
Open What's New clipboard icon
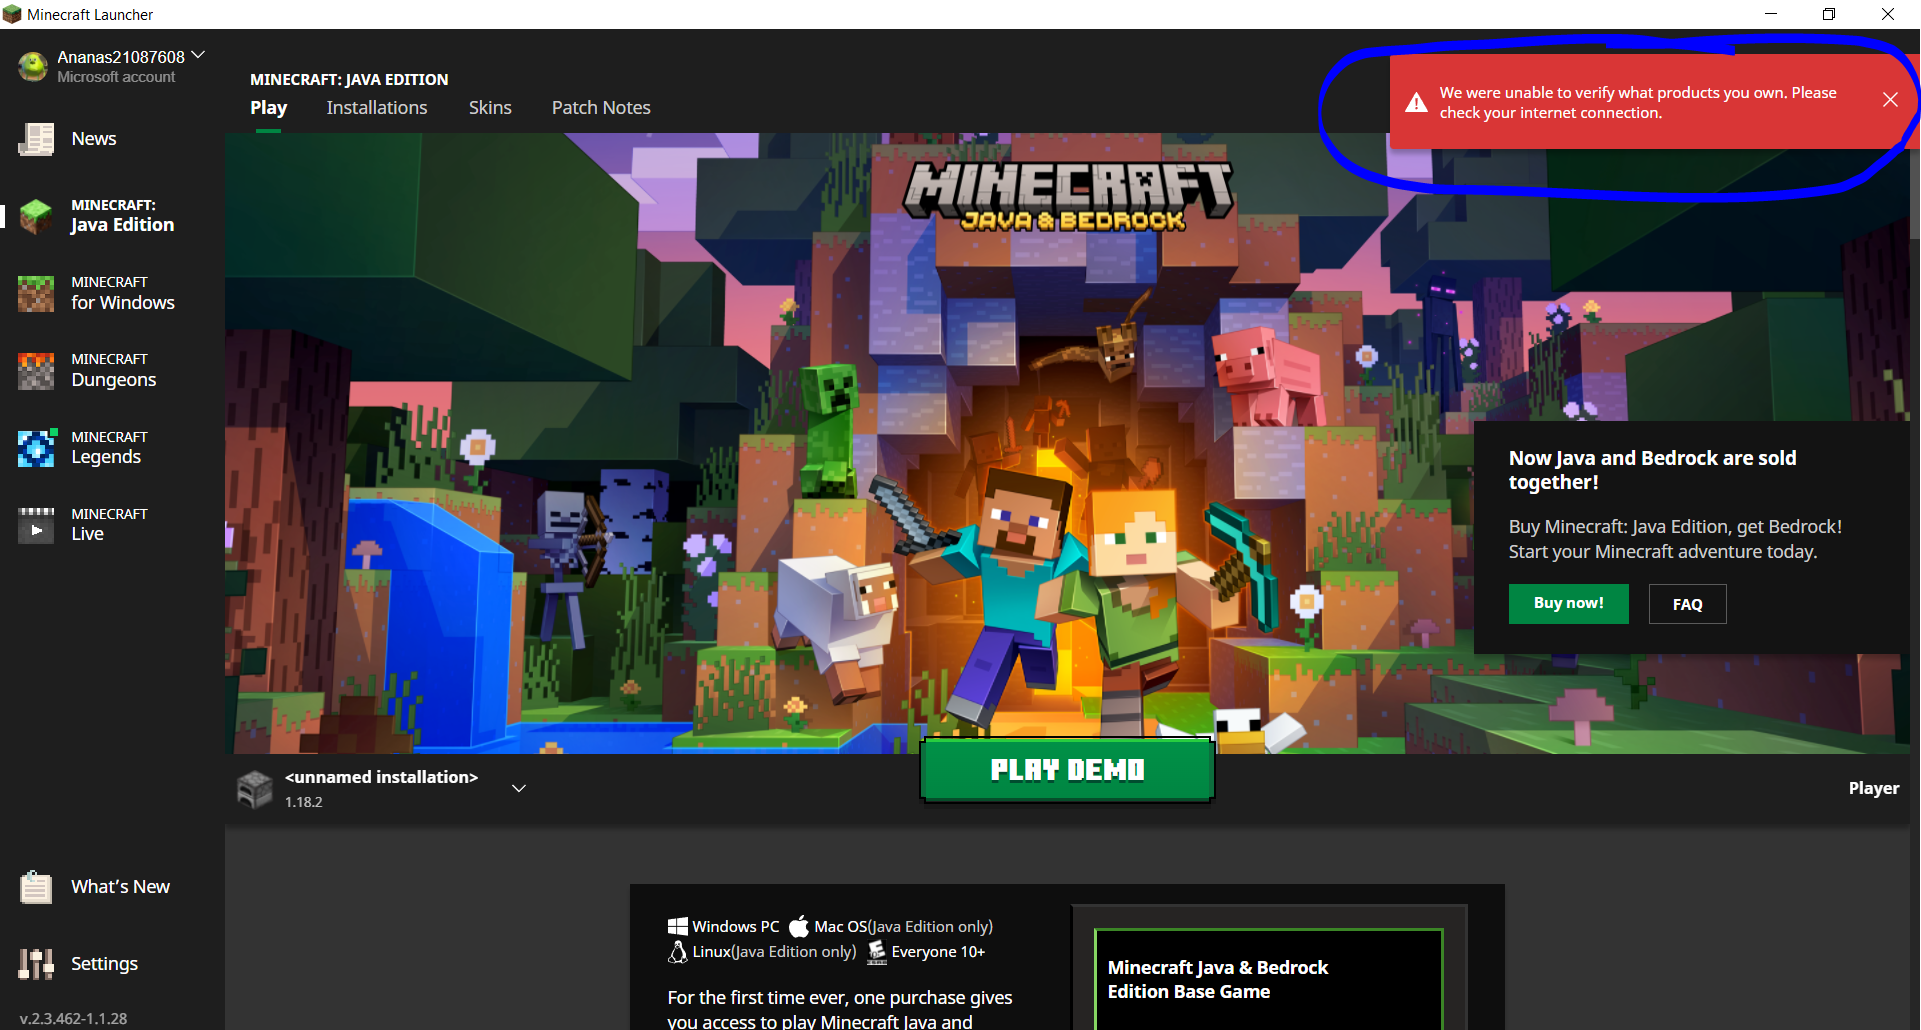pos(36,887)
